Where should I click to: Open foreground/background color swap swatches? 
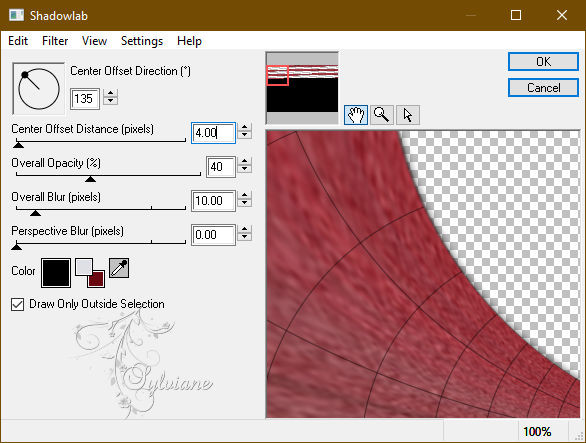point(90,273)
